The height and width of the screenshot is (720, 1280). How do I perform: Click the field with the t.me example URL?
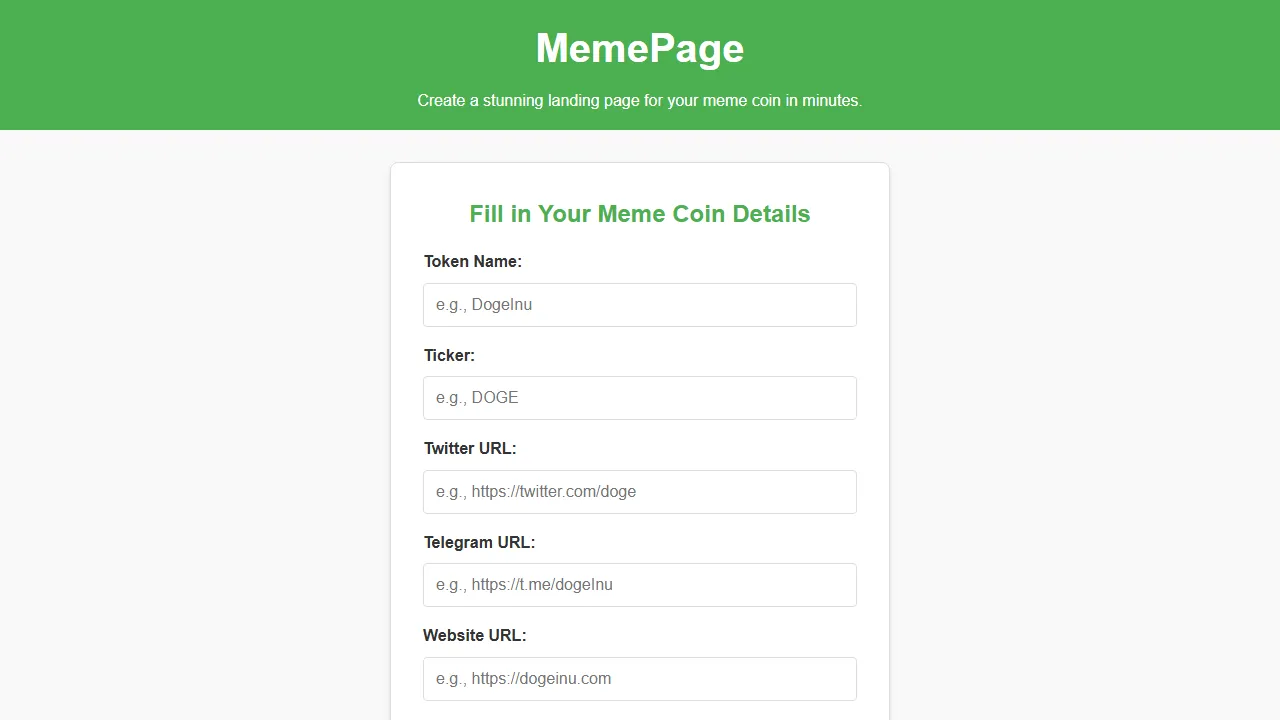point(639,584)
